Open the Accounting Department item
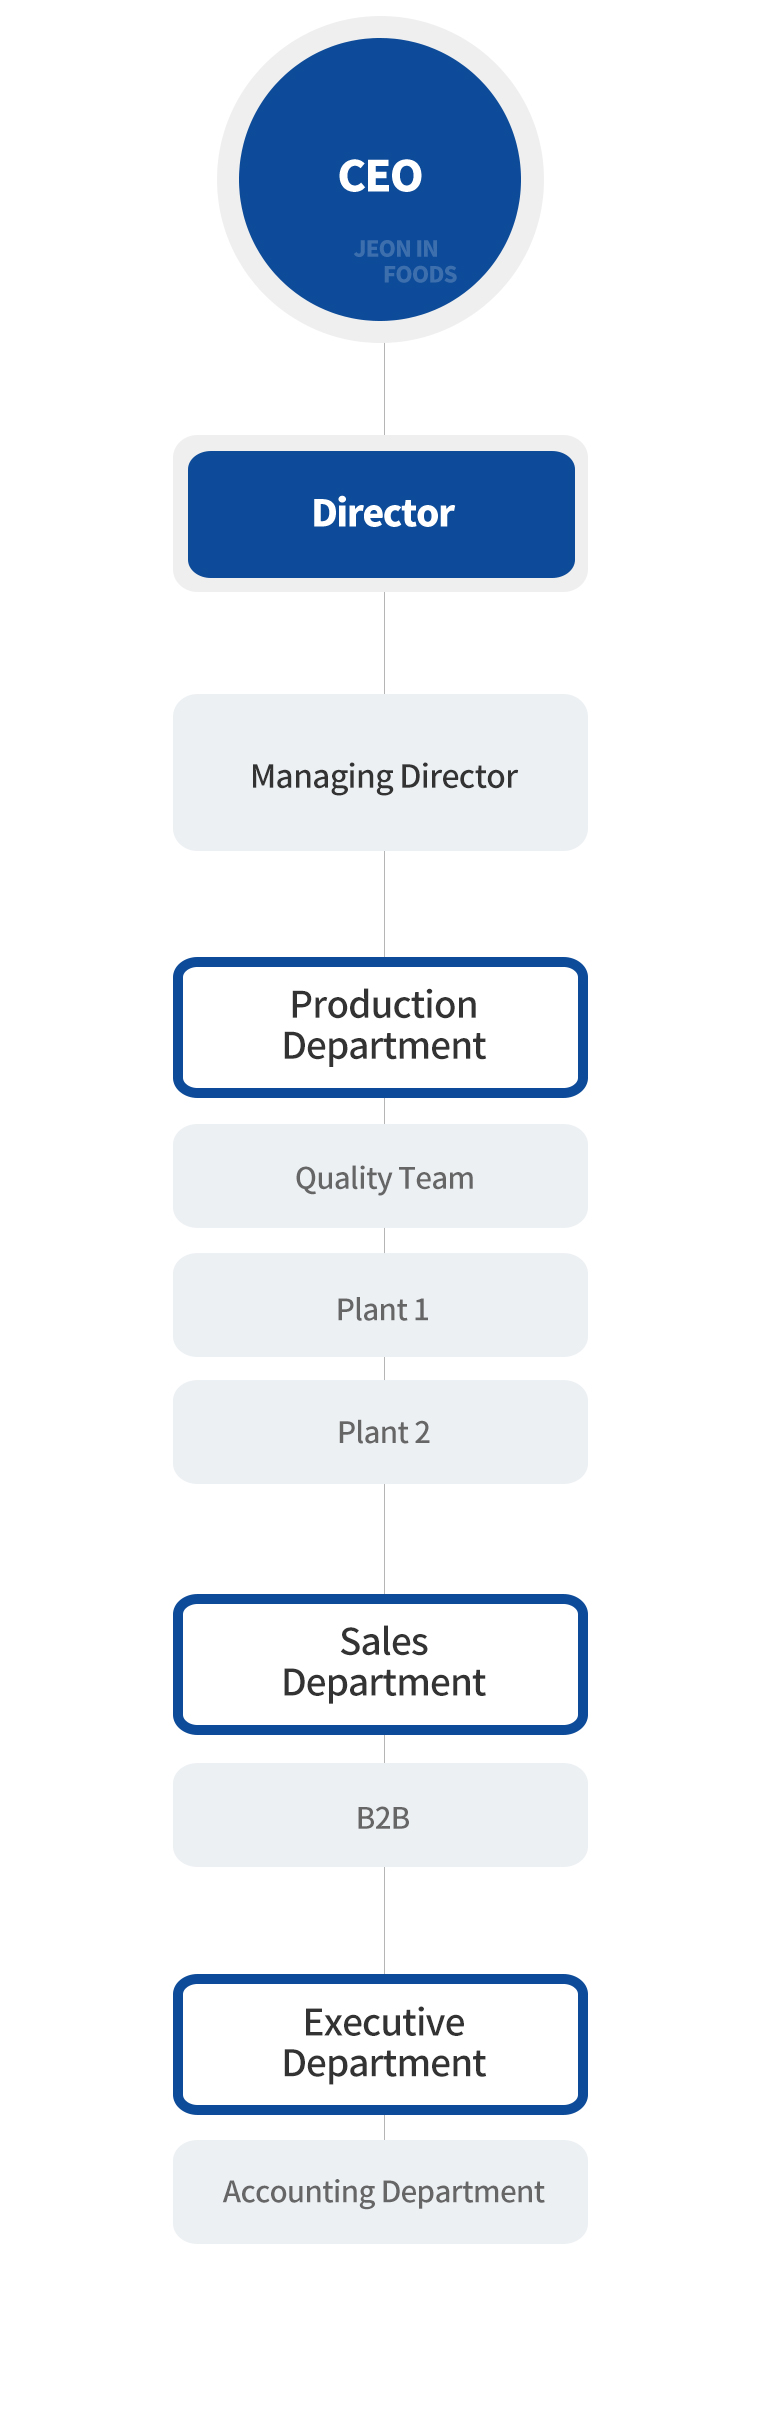The height and width of the screenshot is (2417, 768). tap(380, 2192)
